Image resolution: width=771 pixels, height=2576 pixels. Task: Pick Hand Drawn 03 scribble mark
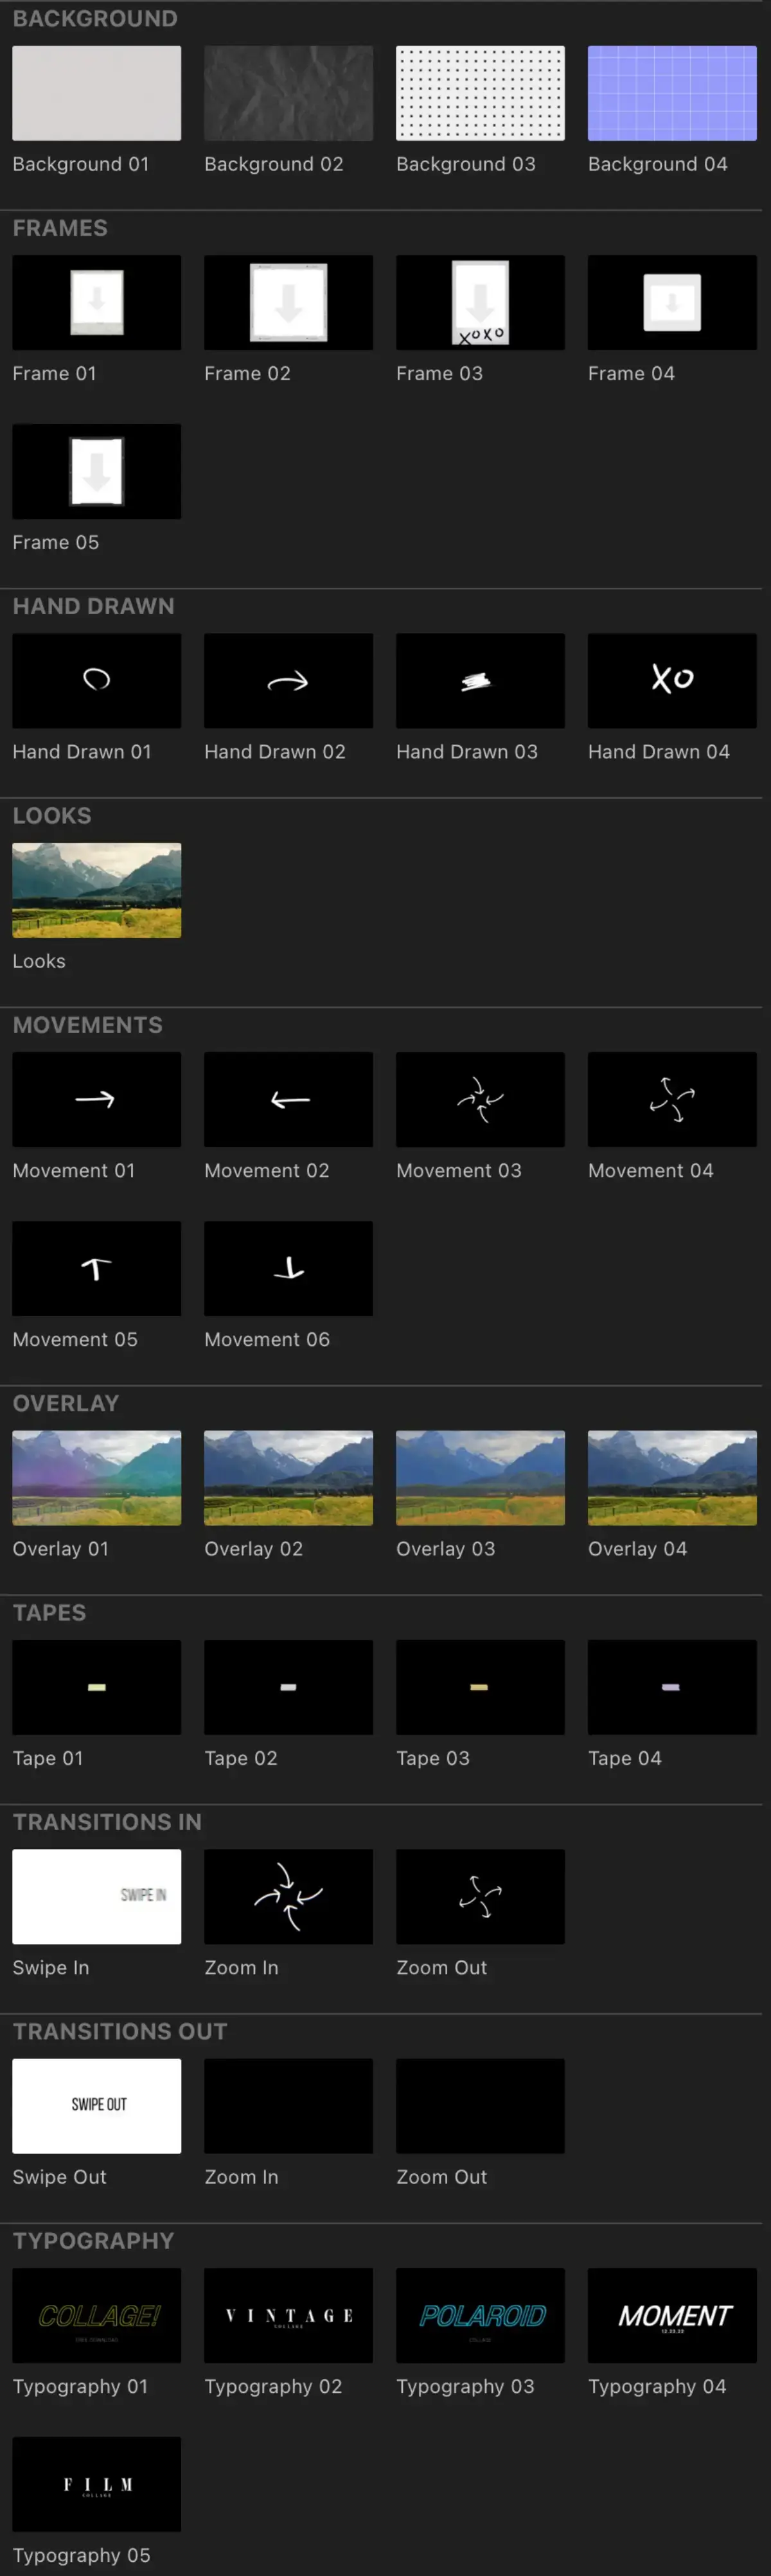[480, 681]
